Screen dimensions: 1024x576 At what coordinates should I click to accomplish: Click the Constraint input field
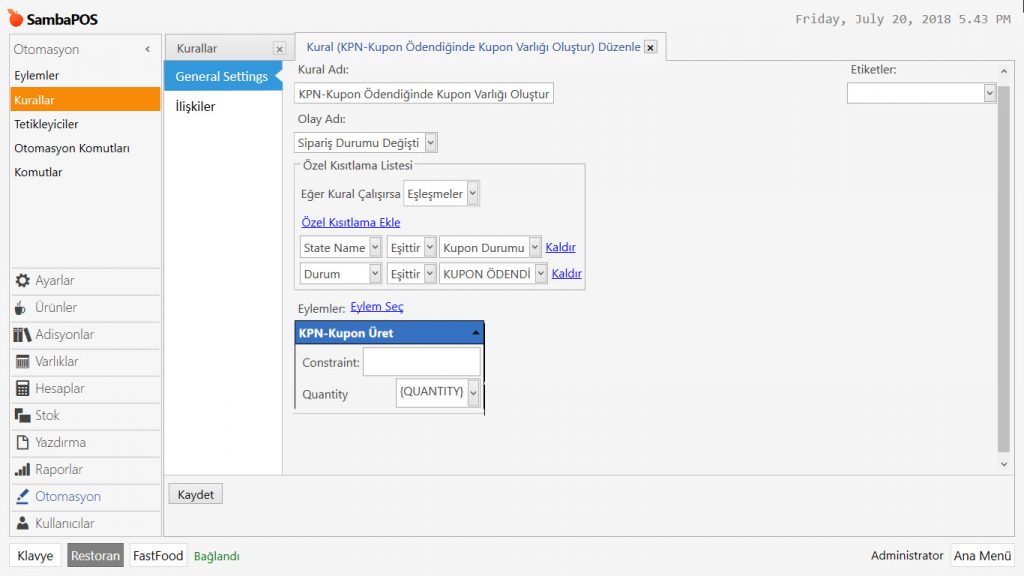pyautogui.click(x=421, y=362)
